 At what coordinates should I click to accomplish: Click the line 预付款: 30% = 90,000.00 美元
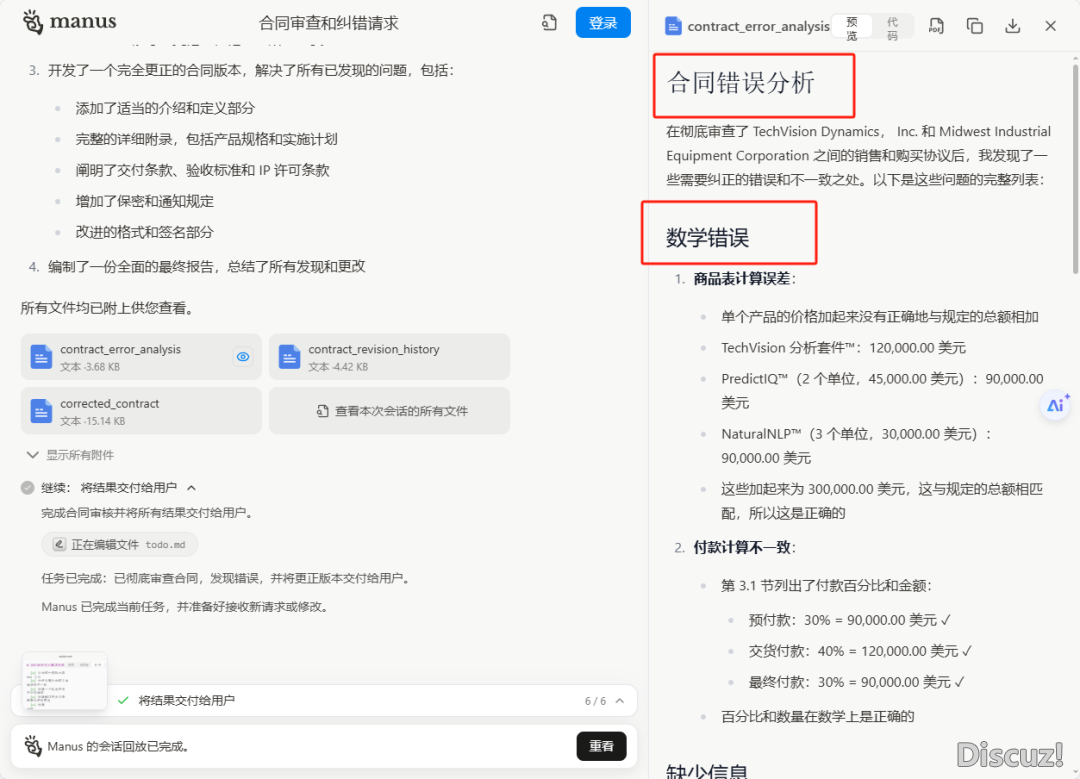tap(850, 620)
